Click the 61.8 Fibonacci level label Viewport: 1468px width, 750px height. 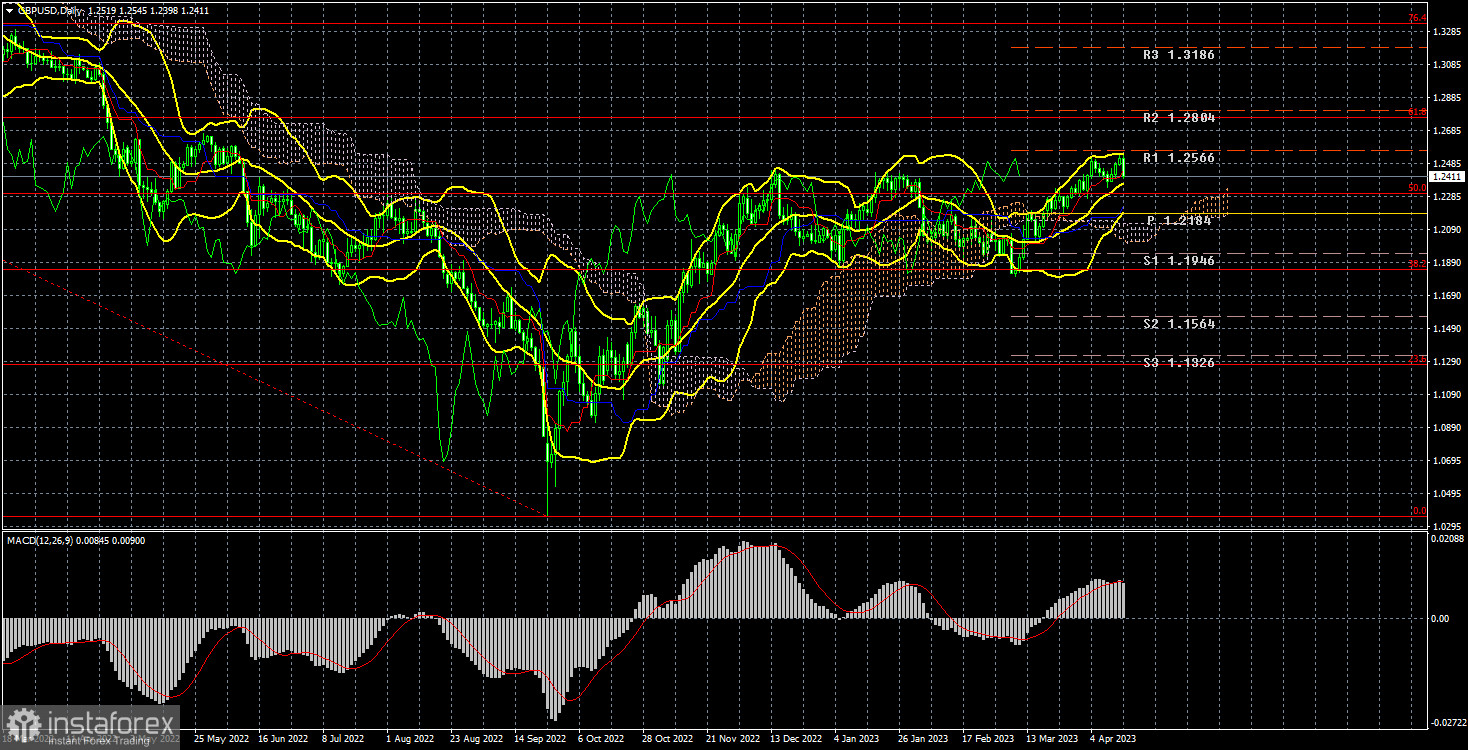coord(1417,113)
